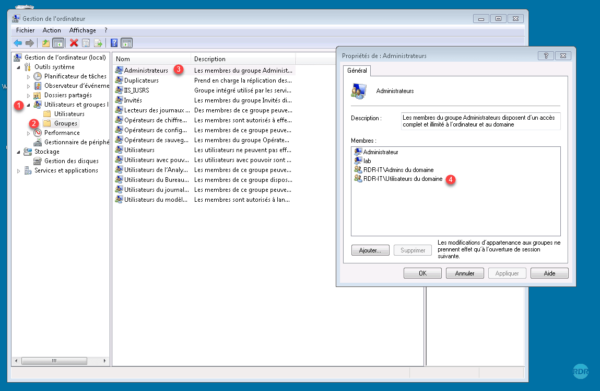Toggle the console tree toolbar icon

point(58,43)
